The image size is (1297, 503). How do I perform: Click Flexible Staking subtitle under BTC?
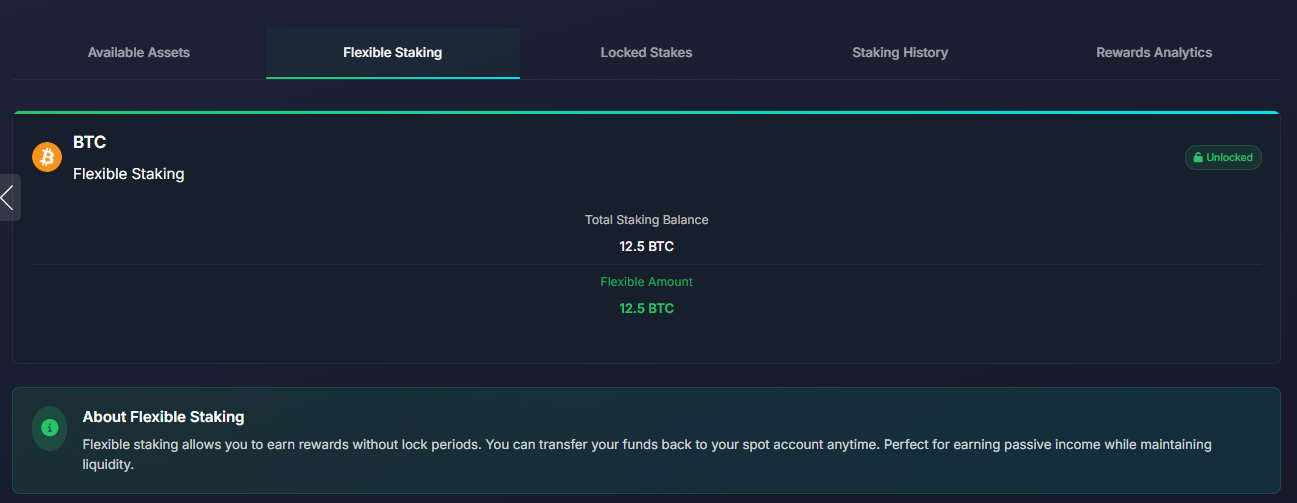click(129, 174)
